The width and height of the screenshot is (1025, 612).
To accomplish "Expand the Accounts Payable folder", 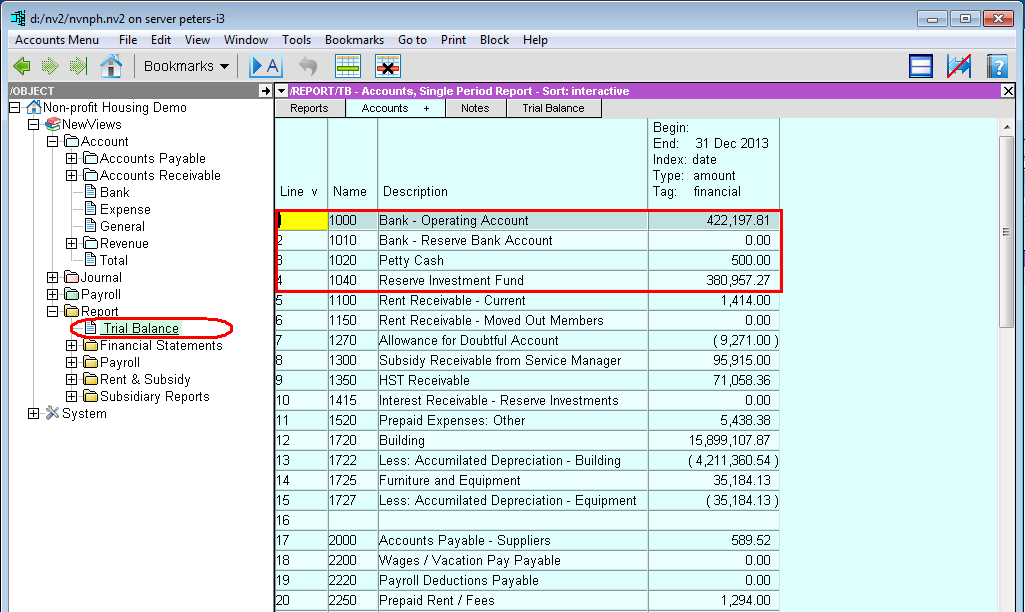I will (71, 158).
